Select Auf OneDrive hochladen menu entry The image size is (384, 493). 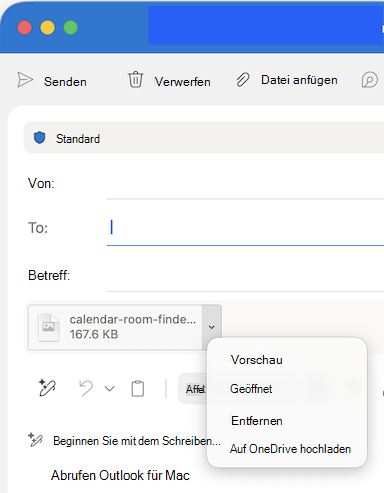point(290,449)
